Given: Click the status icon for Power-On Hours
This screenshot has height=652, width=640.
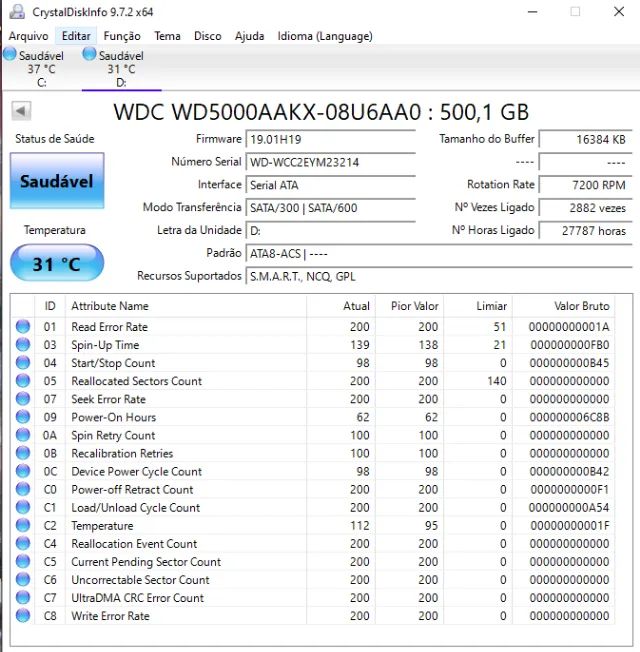Looking at the screenshot, I should 23,417.
